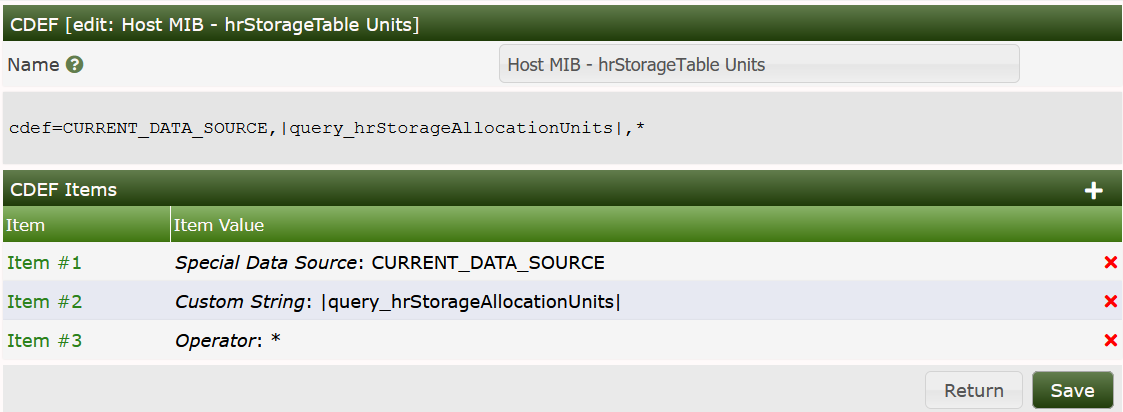Delete the Operator item #3 via red X
The height and width of the screenshot is (412, 1123).
[x=1110, y=341]
